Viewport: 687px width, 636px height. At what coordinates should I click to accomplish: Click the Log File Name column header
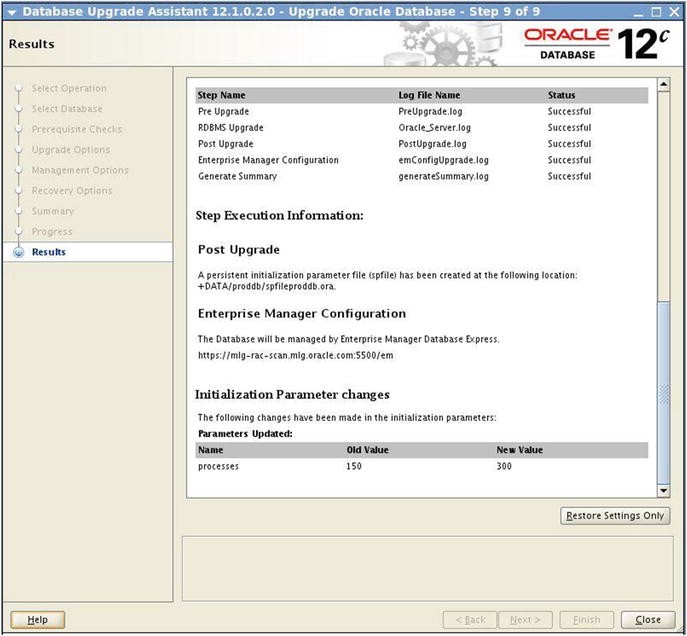tap(429, 95)
